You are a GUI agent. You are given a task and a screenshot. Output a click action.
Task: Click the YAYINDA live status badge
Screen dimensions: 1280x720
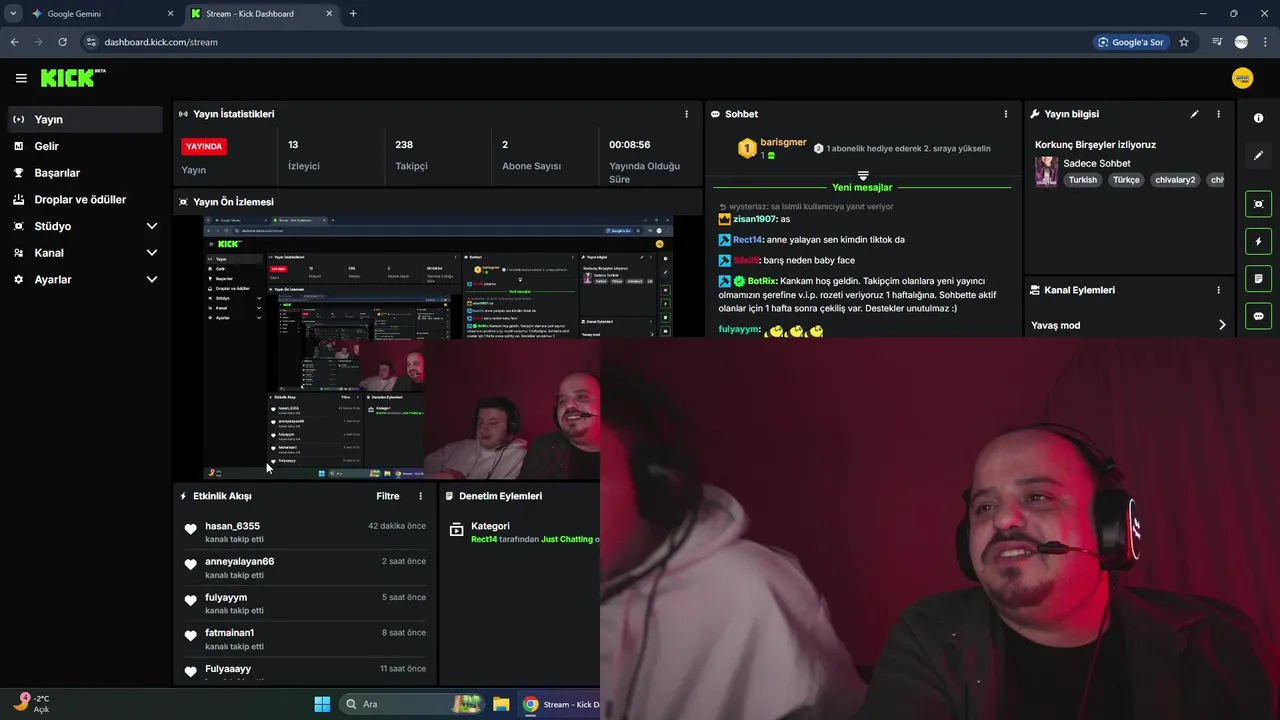[x=204, y=146]
